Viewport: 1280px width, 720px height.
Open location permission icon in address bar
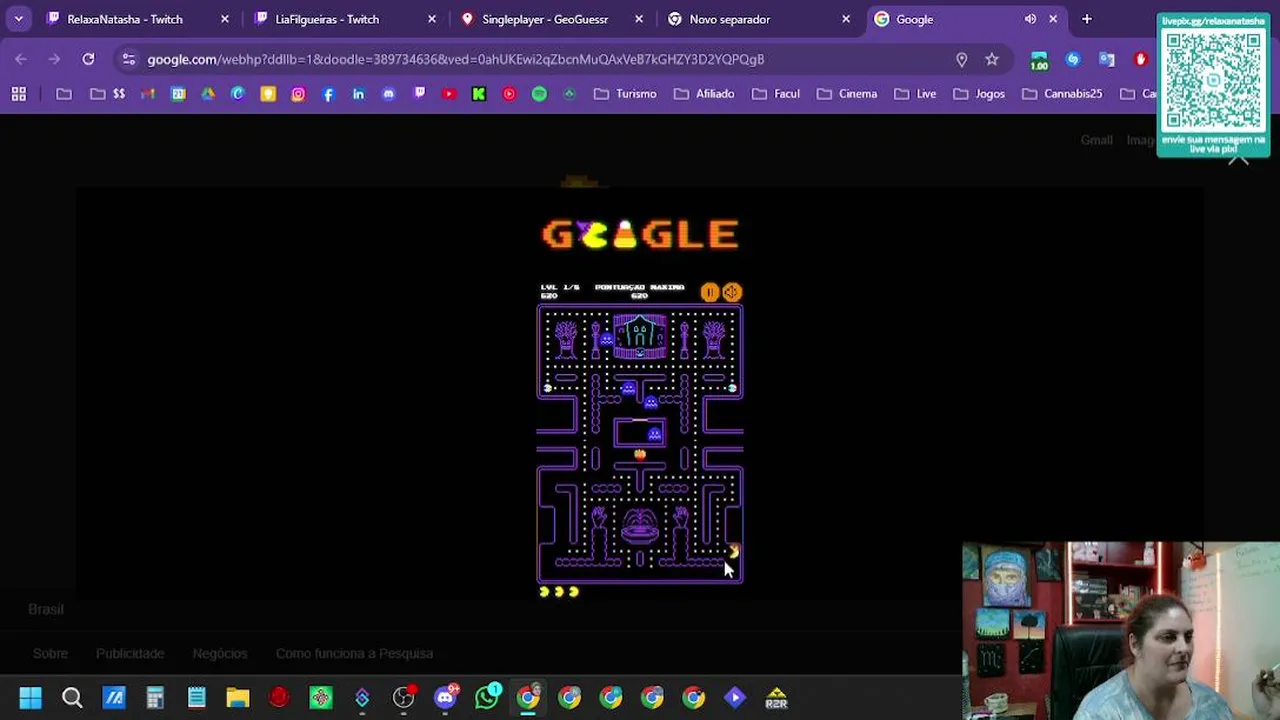tap(962, 59)
